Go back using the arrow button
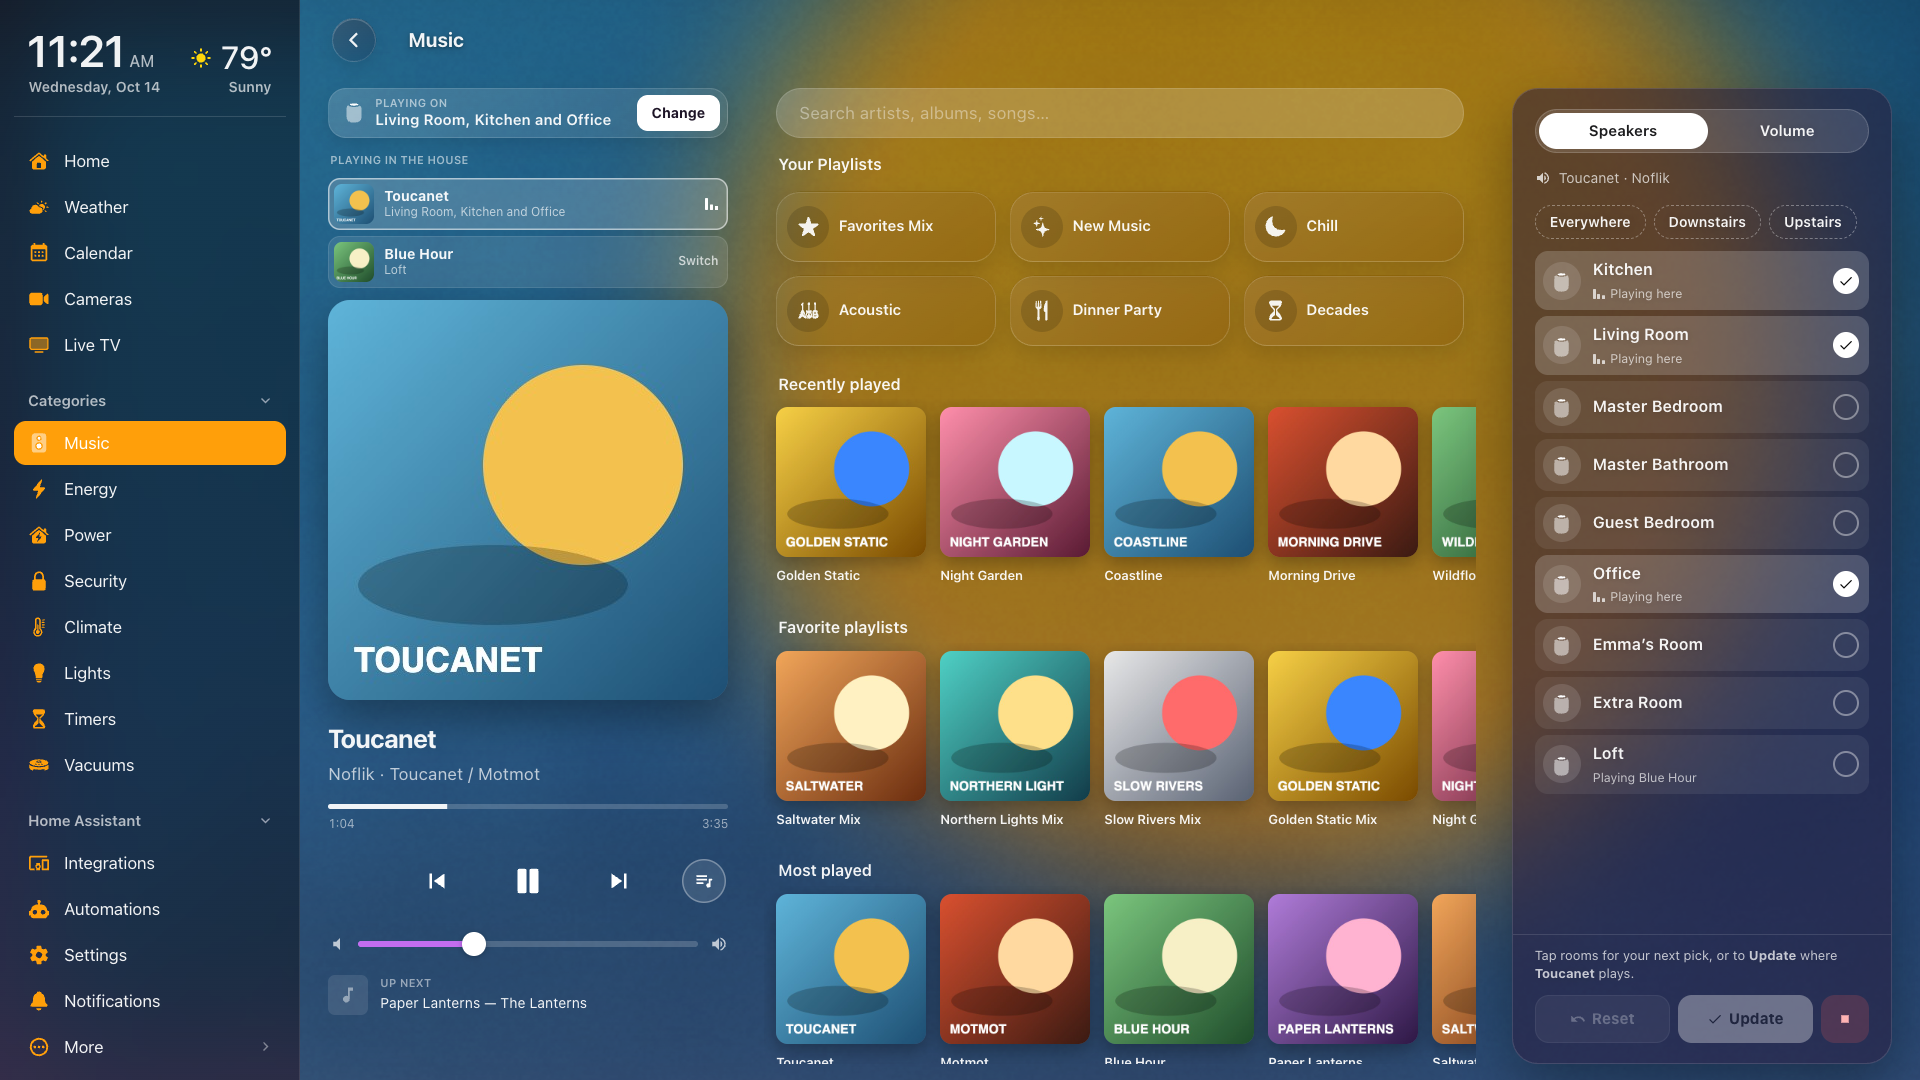1920x1080 pixels. (x=353, y=40)
